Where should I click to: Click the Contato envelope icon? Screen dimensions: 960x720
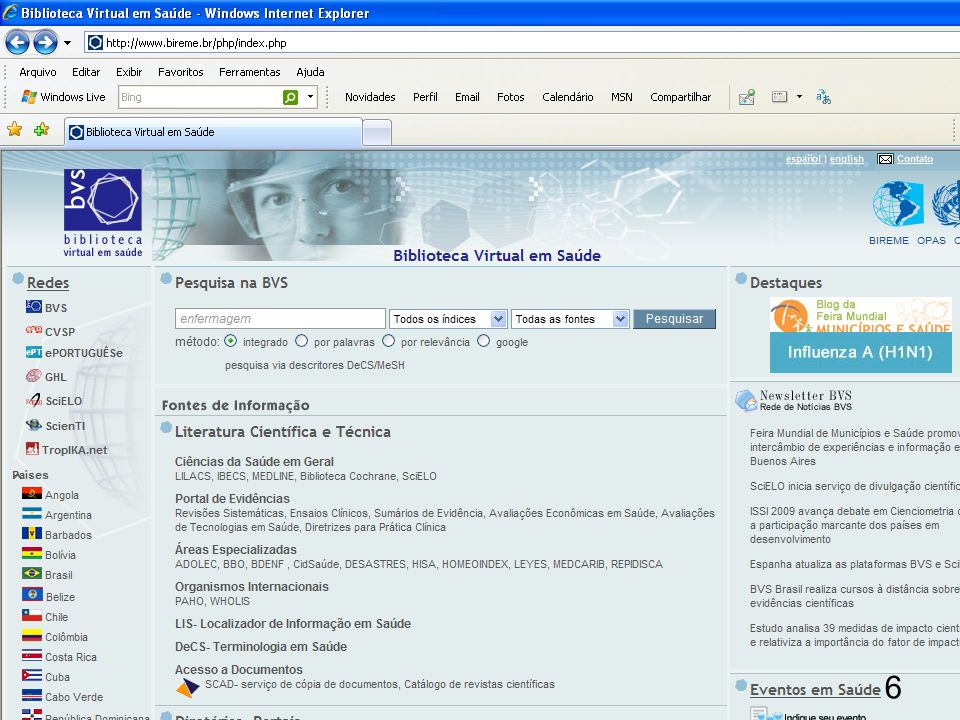coord(885,159)
